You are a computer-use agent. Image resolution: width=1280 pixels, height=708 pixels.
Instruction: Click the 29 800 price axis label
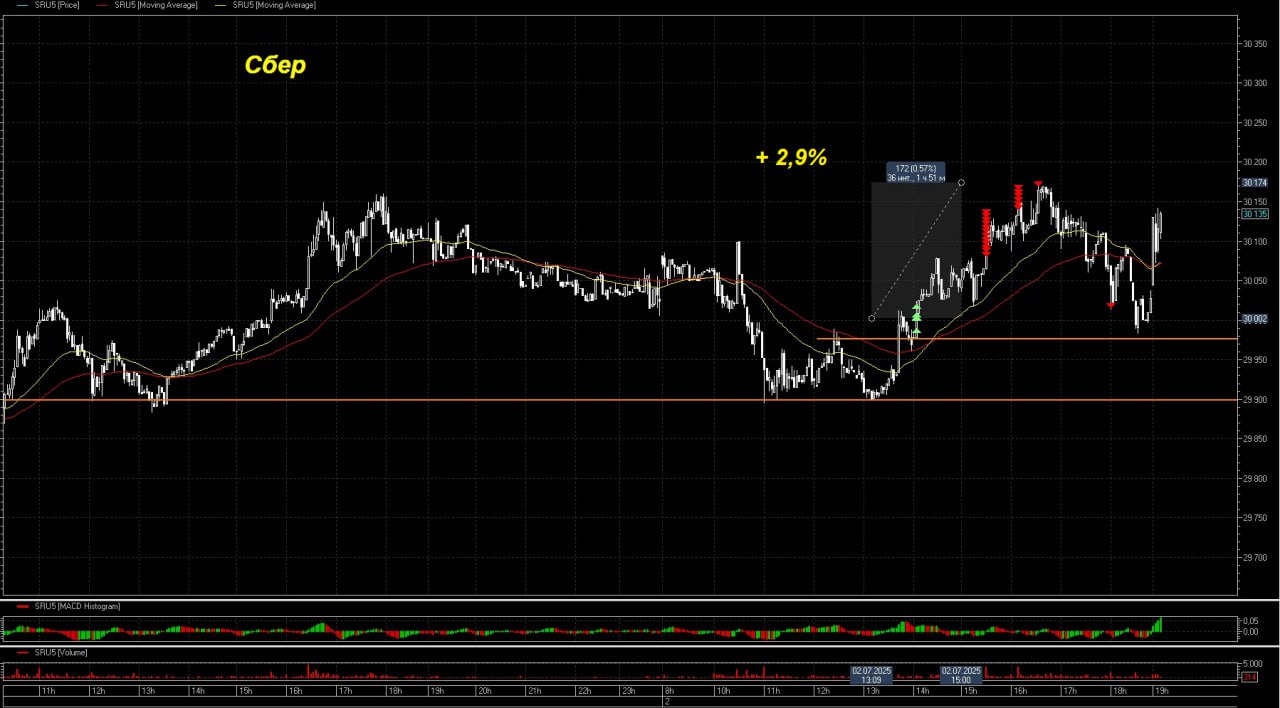[1256, 479]
